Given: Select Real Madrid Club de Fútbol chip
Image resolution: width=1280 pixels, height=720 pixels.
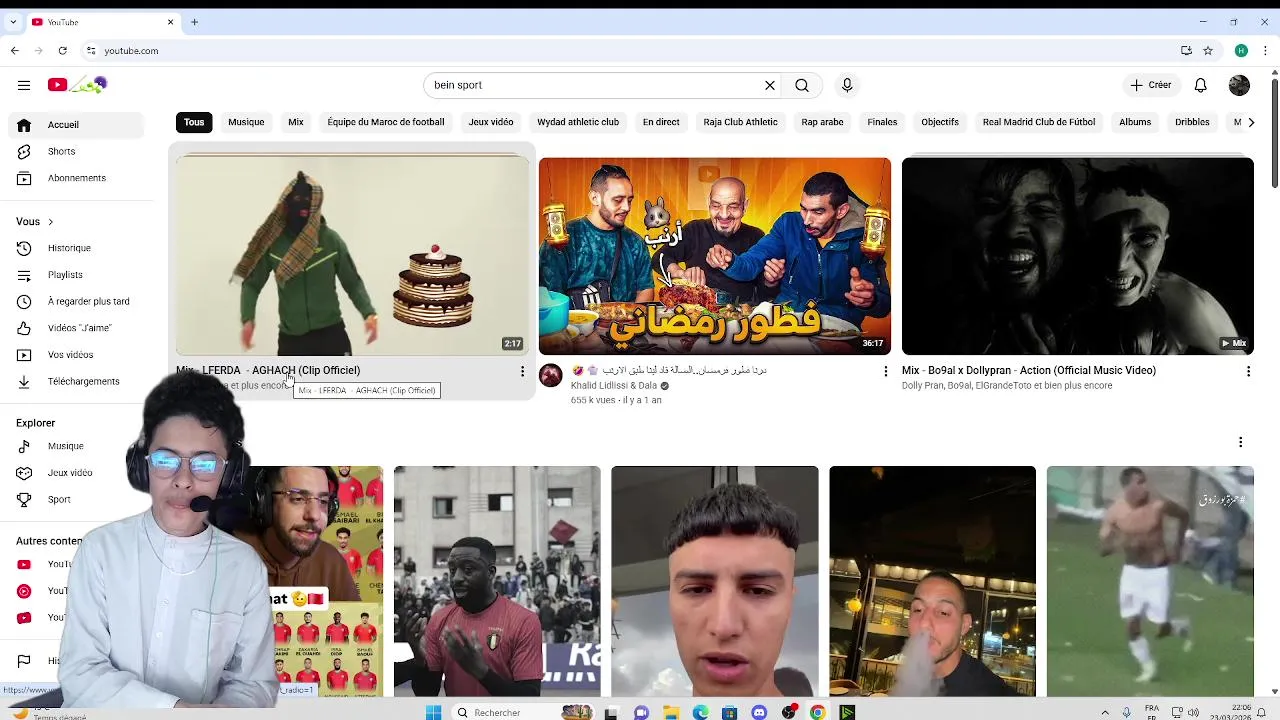Looking at the screenshot, I should click(x=1039, y=122).
